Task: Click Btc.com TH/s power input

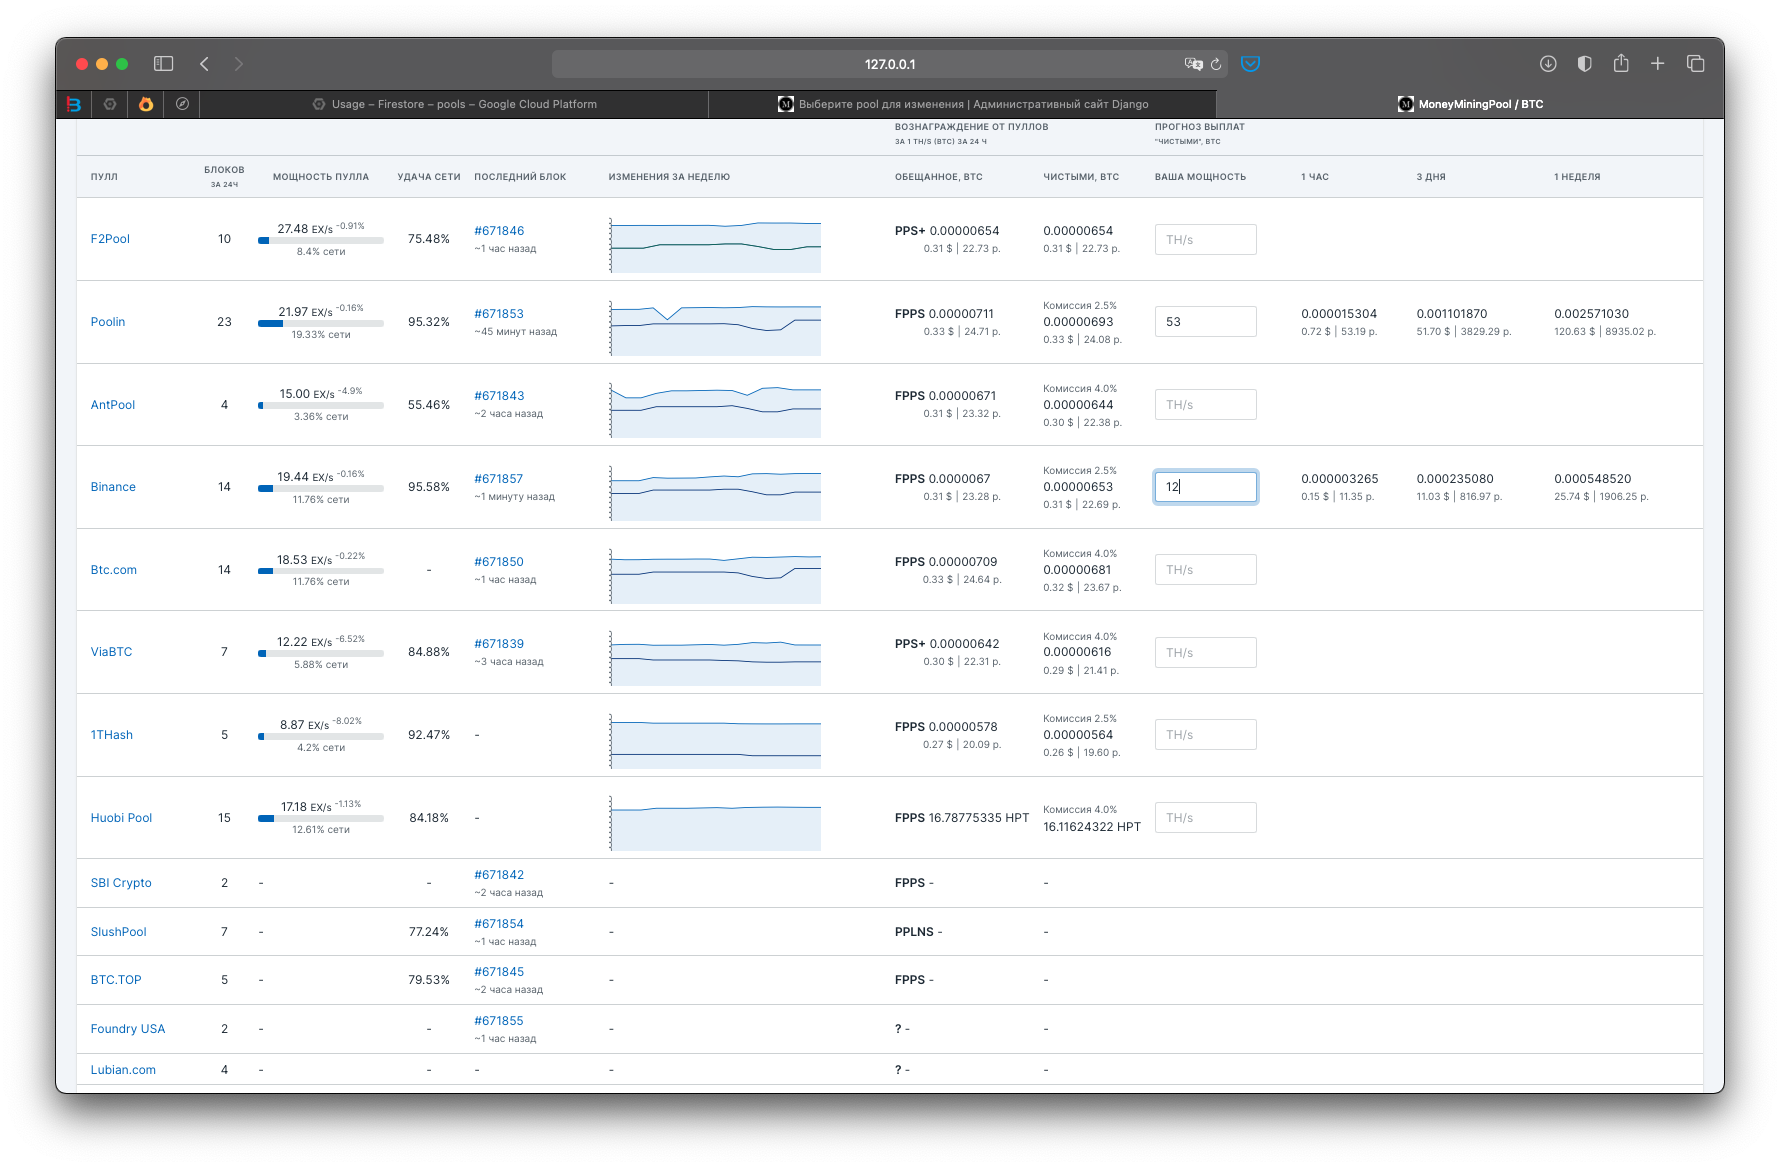Action: tap(1205, 570)
